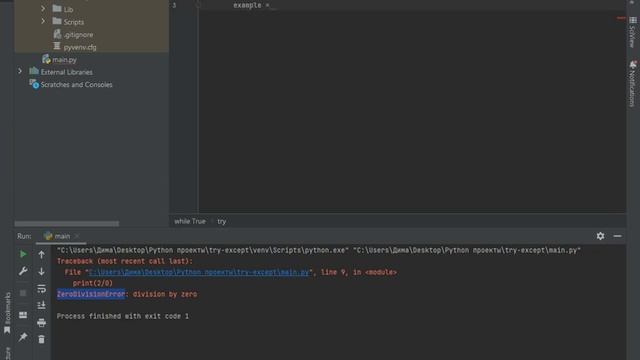
Task: Expand the Scripts folder
Action: coord(43,21)
